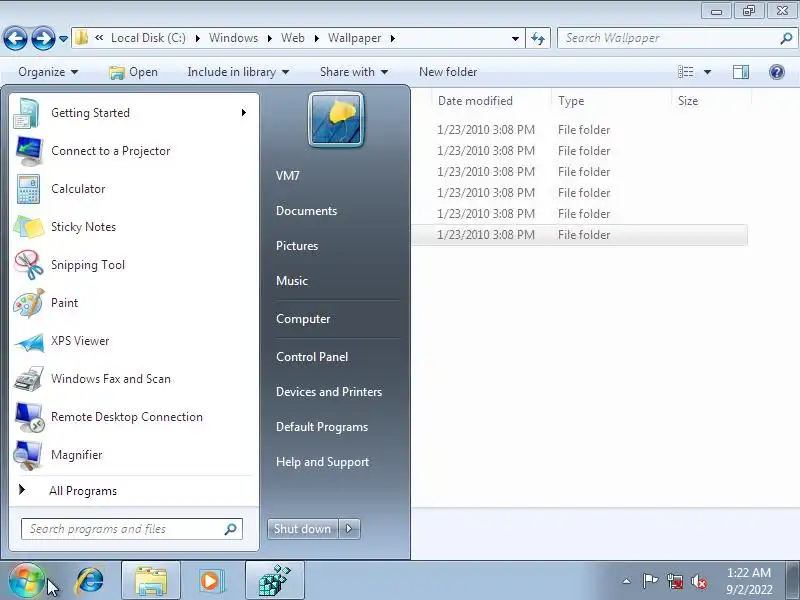This screenshot has width=800, height=600.
Task: Open Explorer help button
Action: (x=777, y=72)
